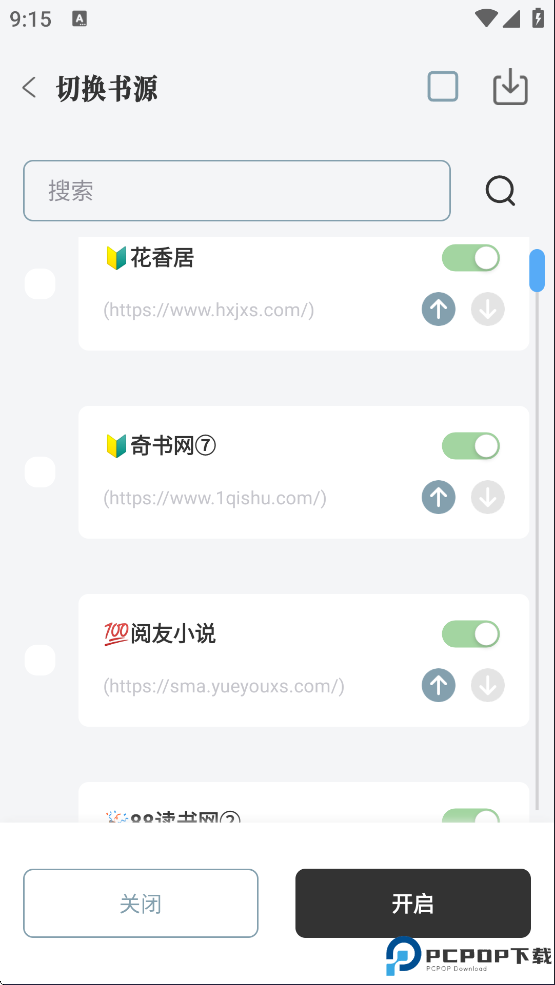Disable the 花香居 source switch
Viewport: 555px width, 985px height.
[x=471, y=258]
